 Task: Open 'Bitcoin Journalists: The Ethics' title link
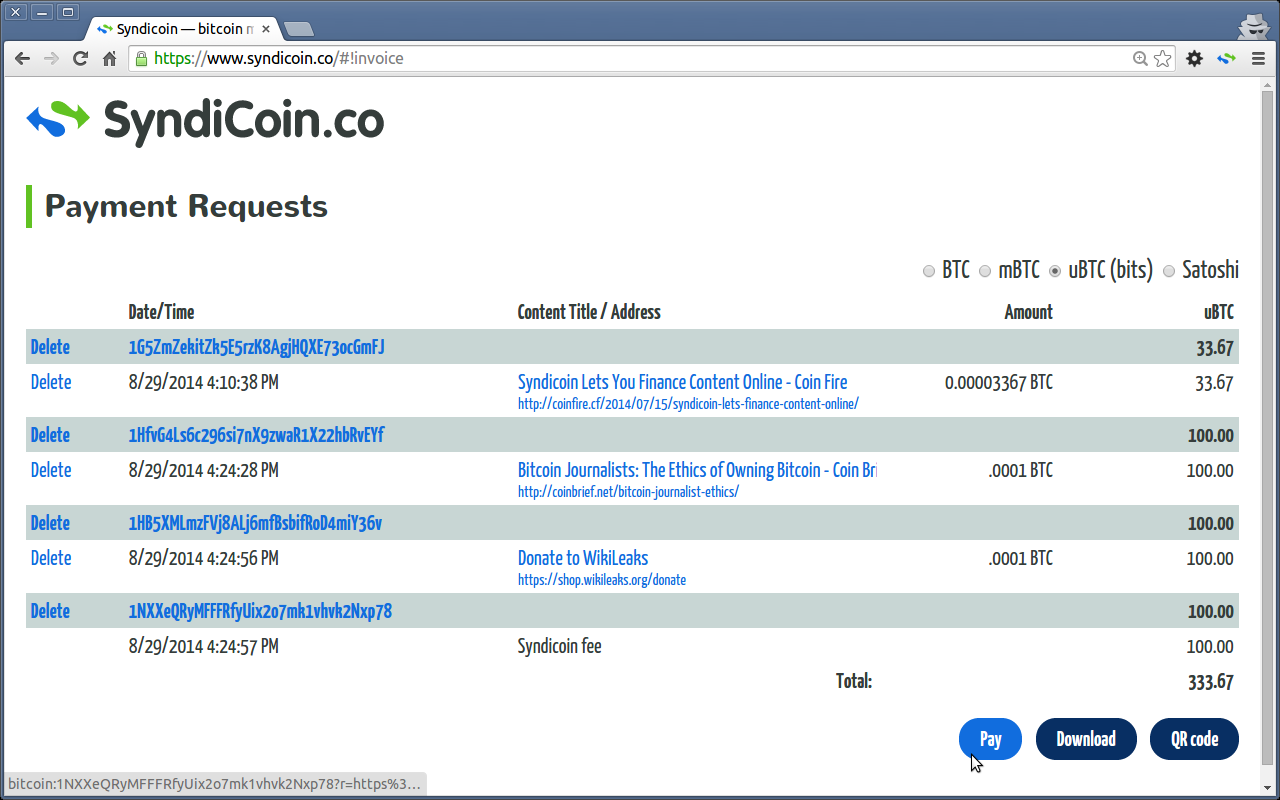(x=697, y=470)
